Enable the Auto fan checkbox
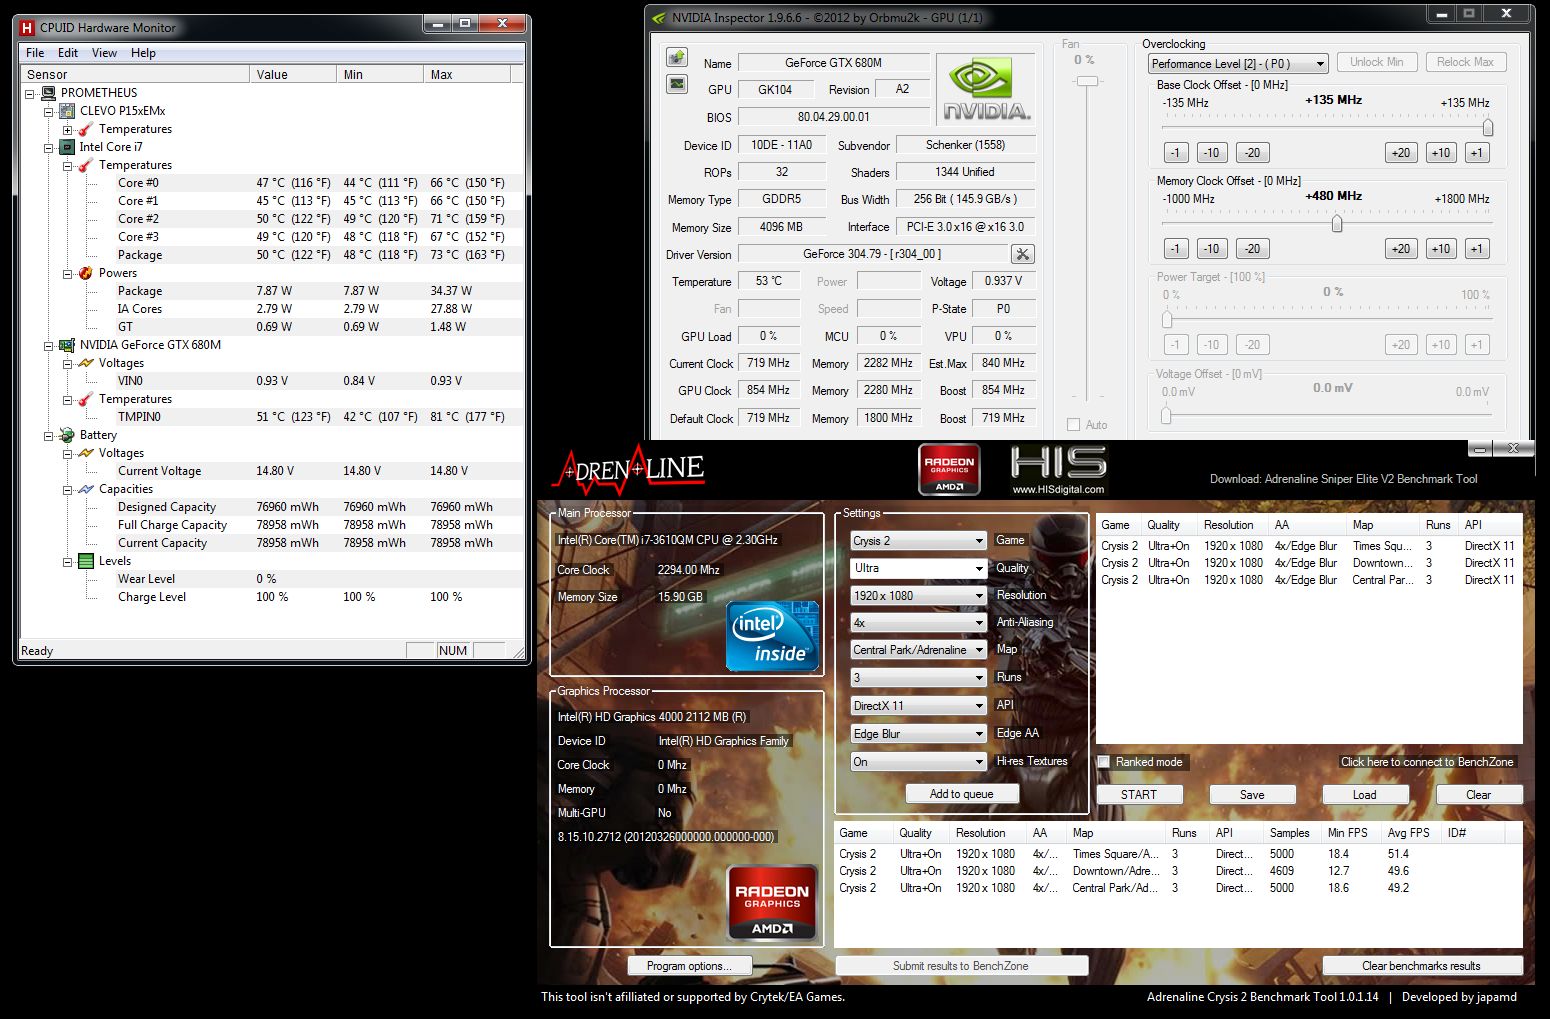This screenshot has width=1550, height=1019. point(1074,424)
